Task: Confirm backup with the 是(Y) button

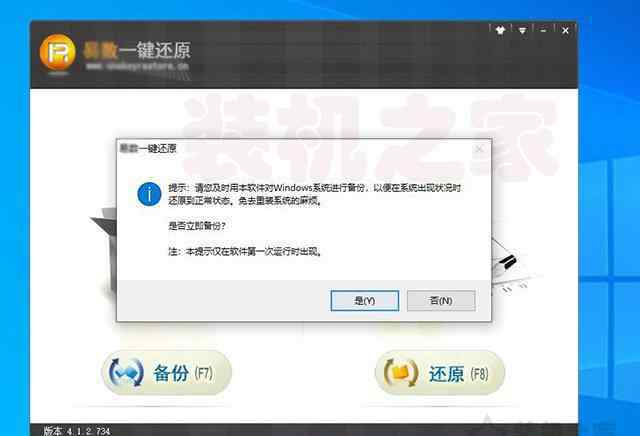Action: pyautogui.click(x=364, y=301)
